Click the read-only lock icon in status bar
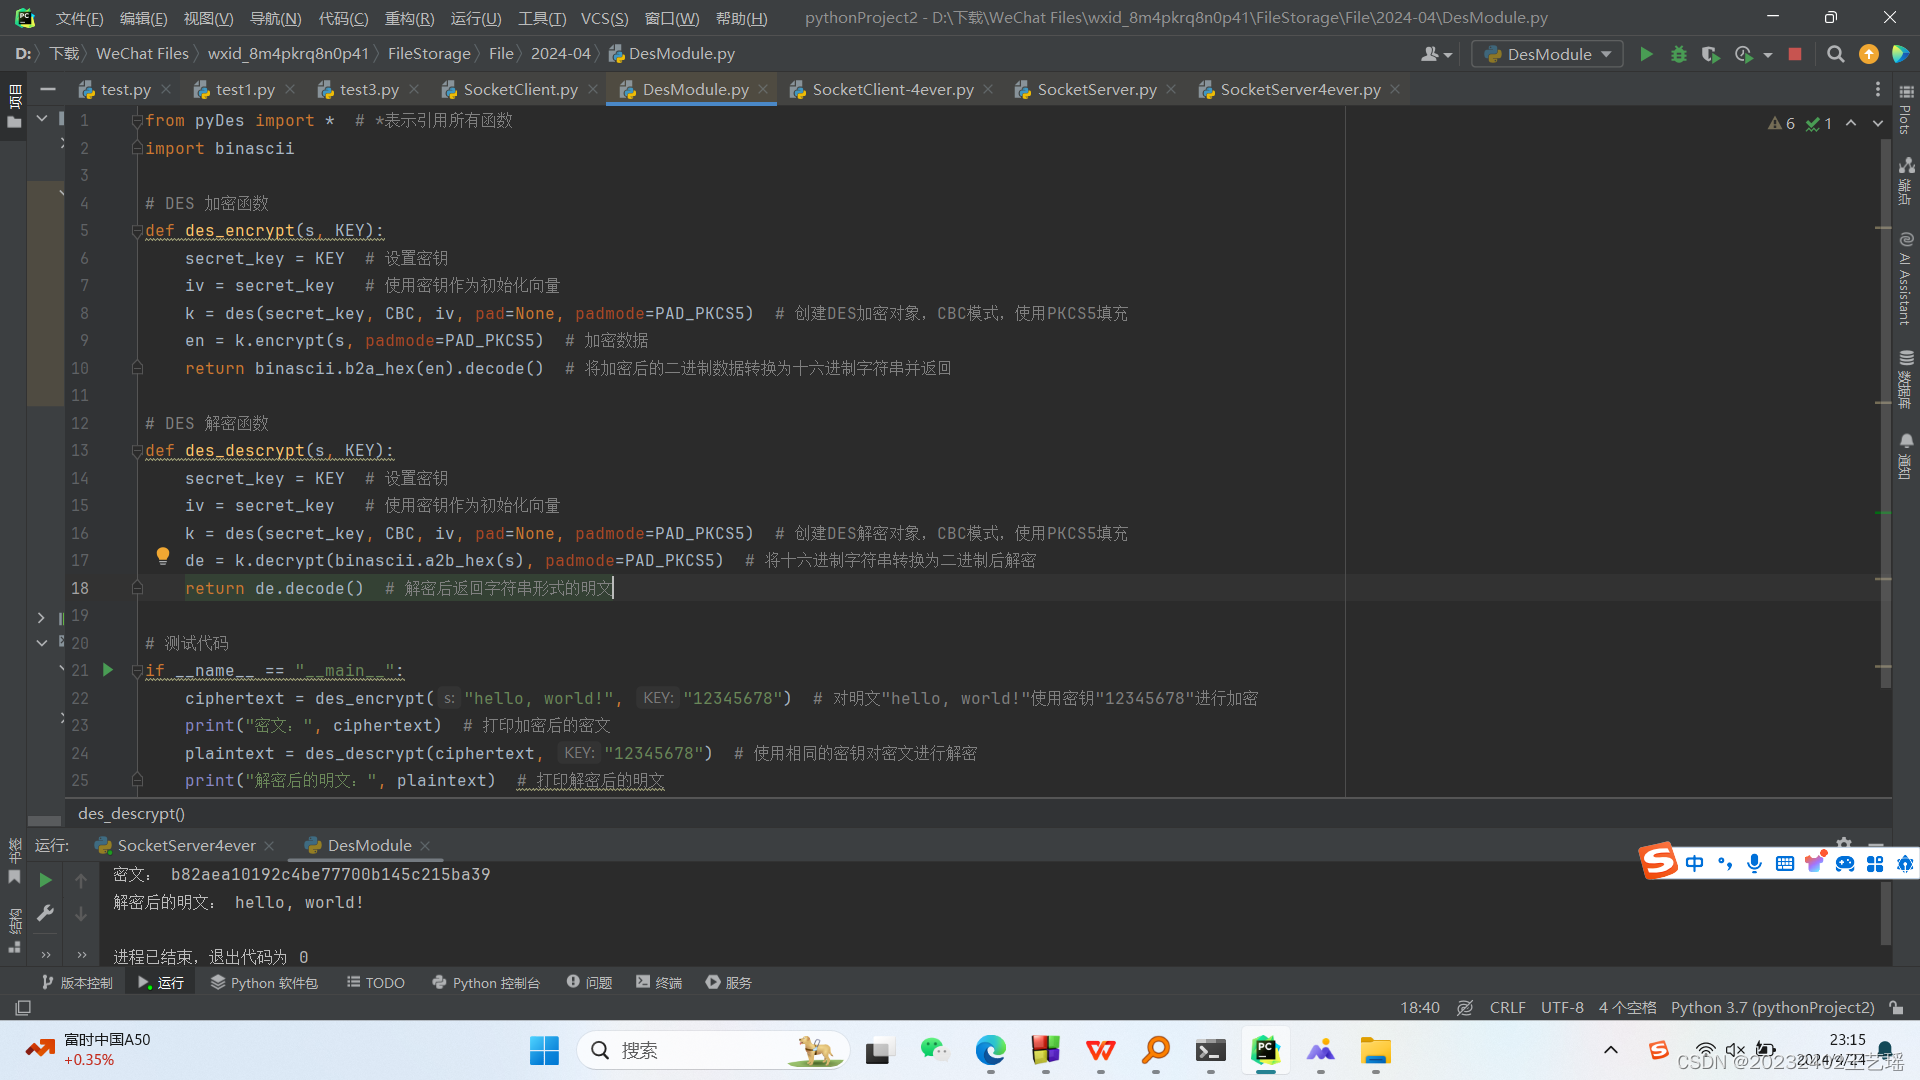 click(1896, 1007)
